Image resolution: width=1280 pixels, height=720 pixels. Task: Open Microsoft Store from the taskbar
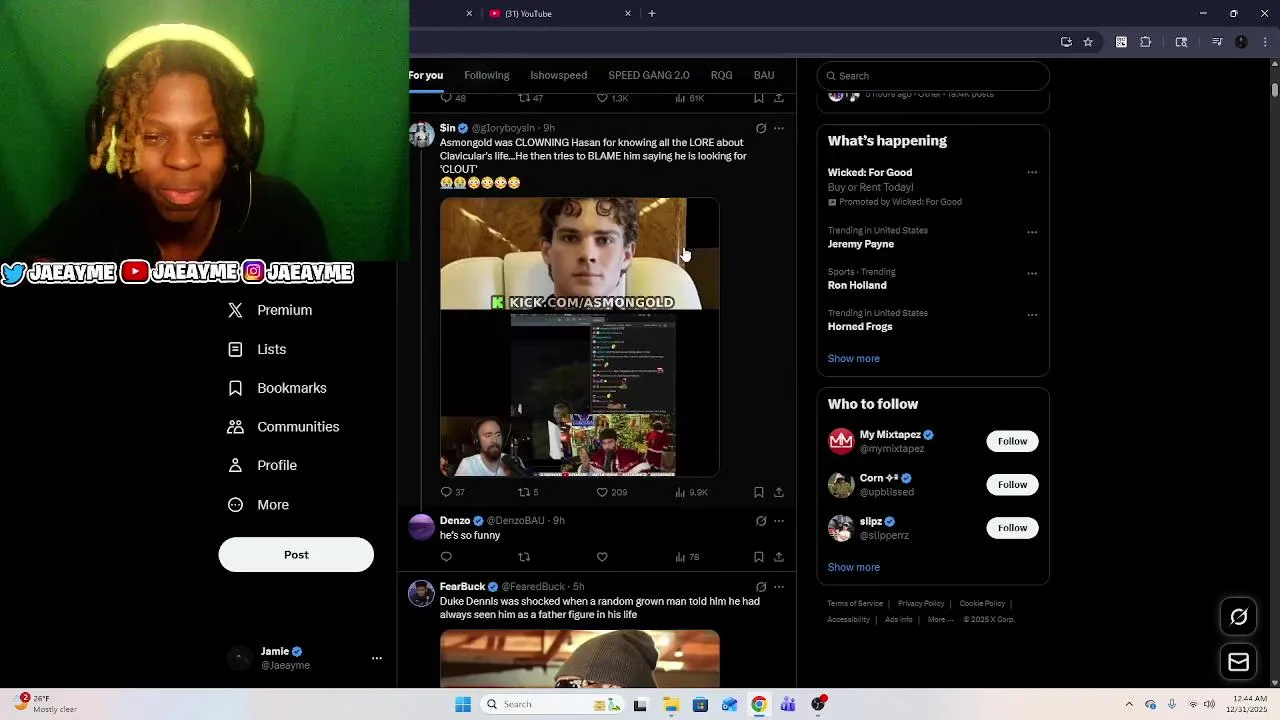click(x=700, y=704)
